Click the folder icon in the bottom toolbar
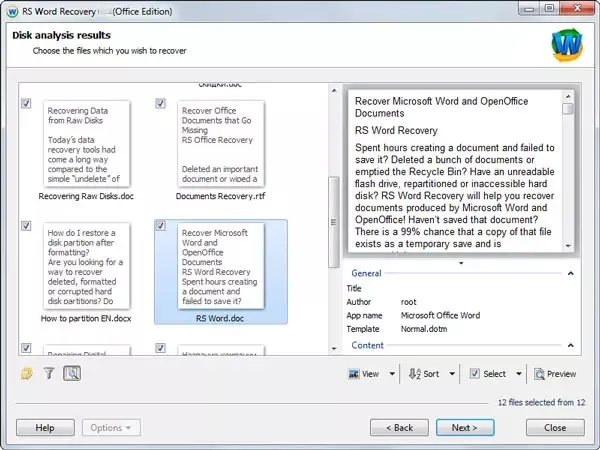600x450 pixels. pos(27,373)
